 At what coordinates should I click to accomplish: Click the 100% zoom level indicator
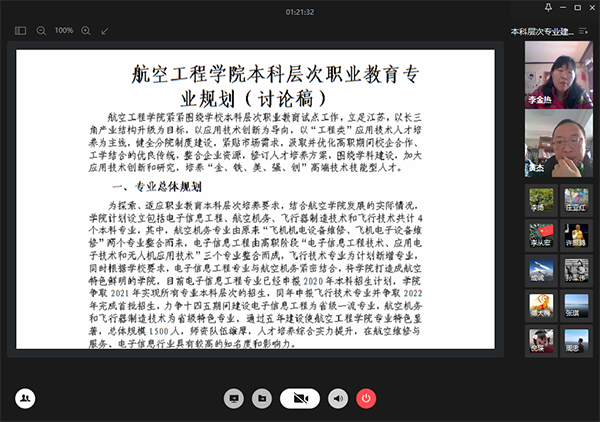[x=63, y=31]
